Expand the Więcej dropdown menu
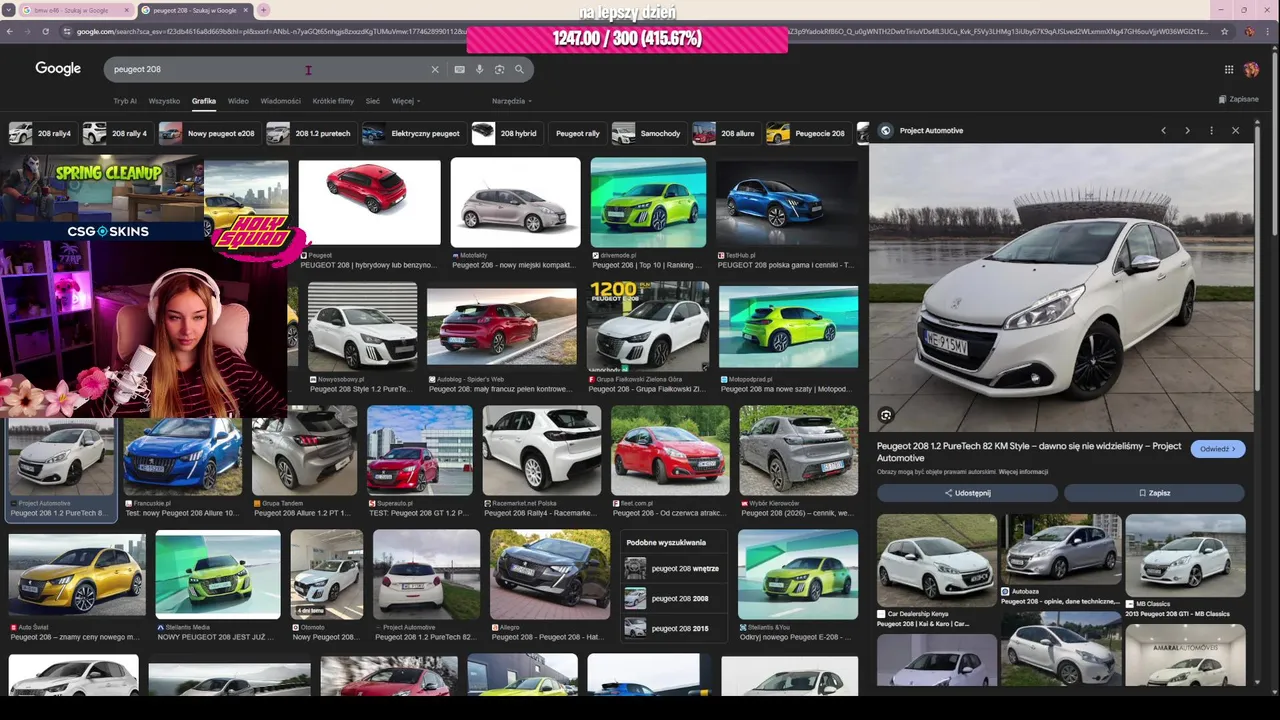The height and width of the screenshot is (720, 1280). (406, 101)
